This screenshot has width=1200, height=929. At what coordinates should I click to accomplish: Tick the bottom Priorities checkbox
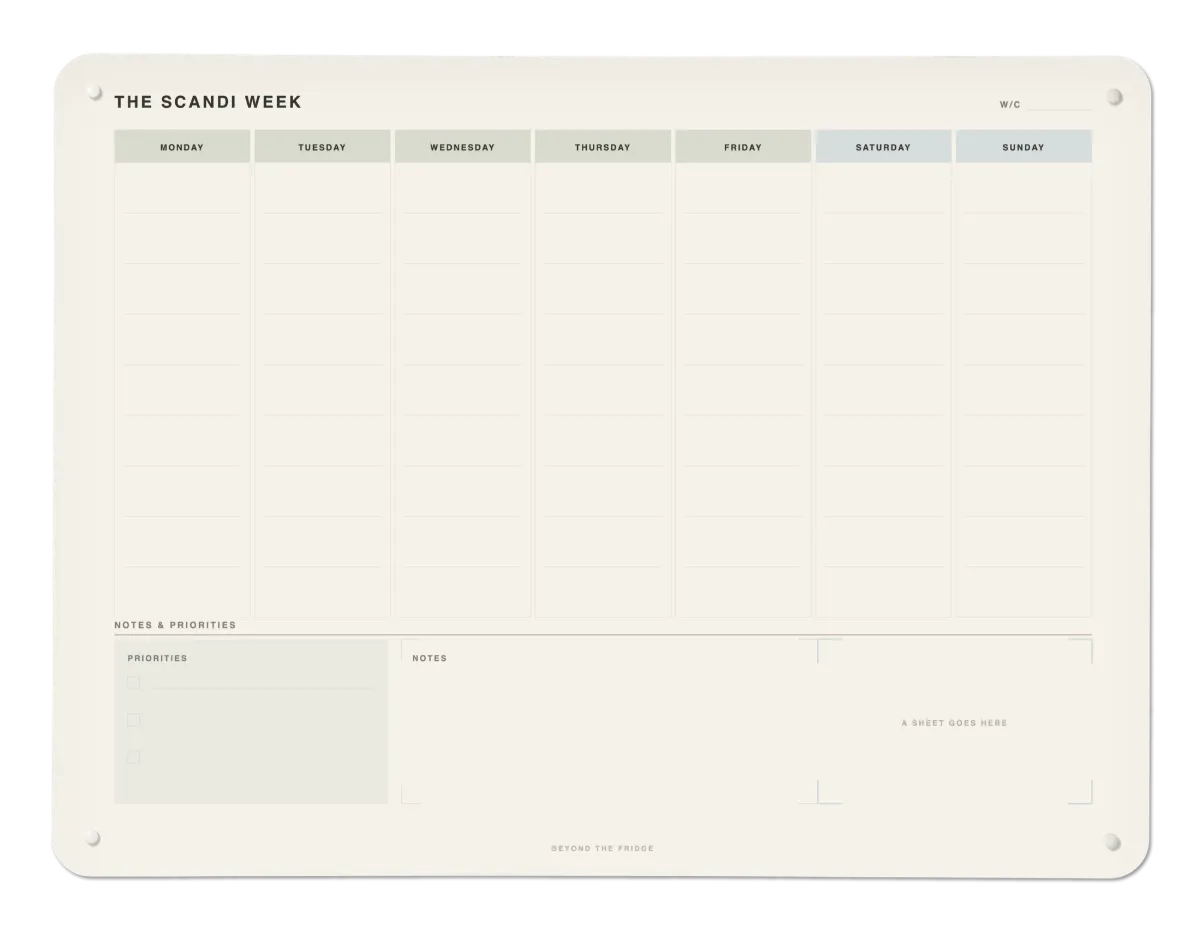click(x=133, y=757)
